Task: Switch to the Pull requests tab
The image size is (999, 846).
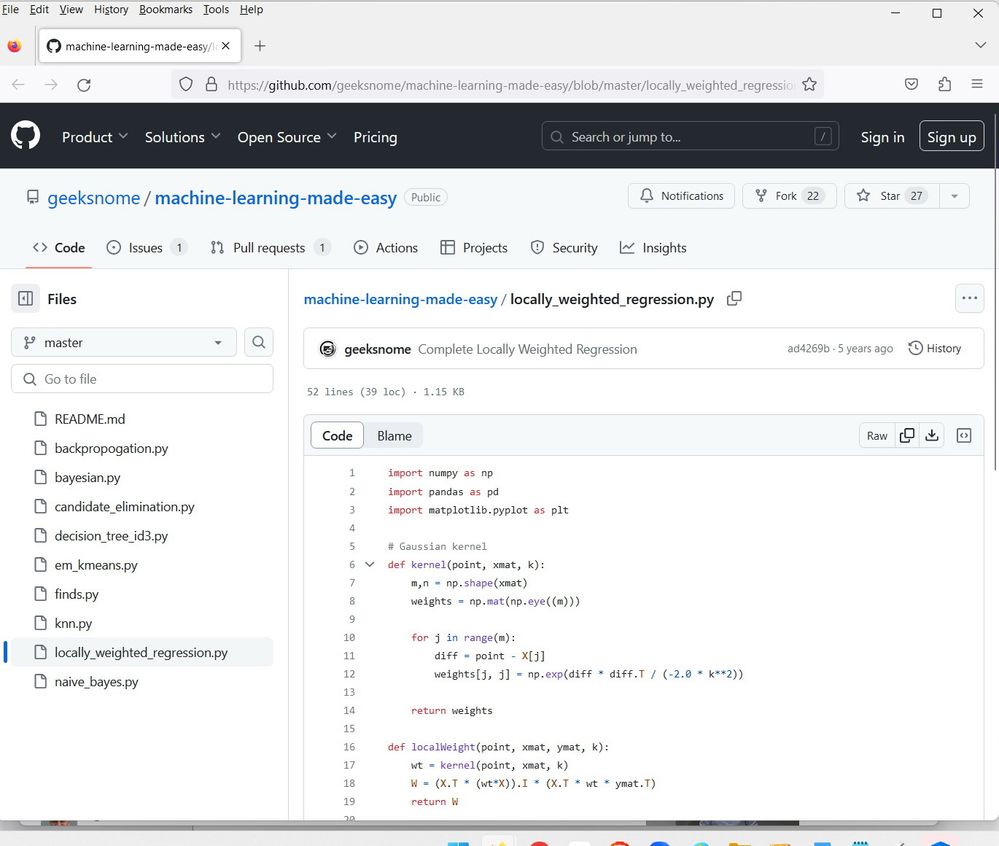Action: coord(270,248)
